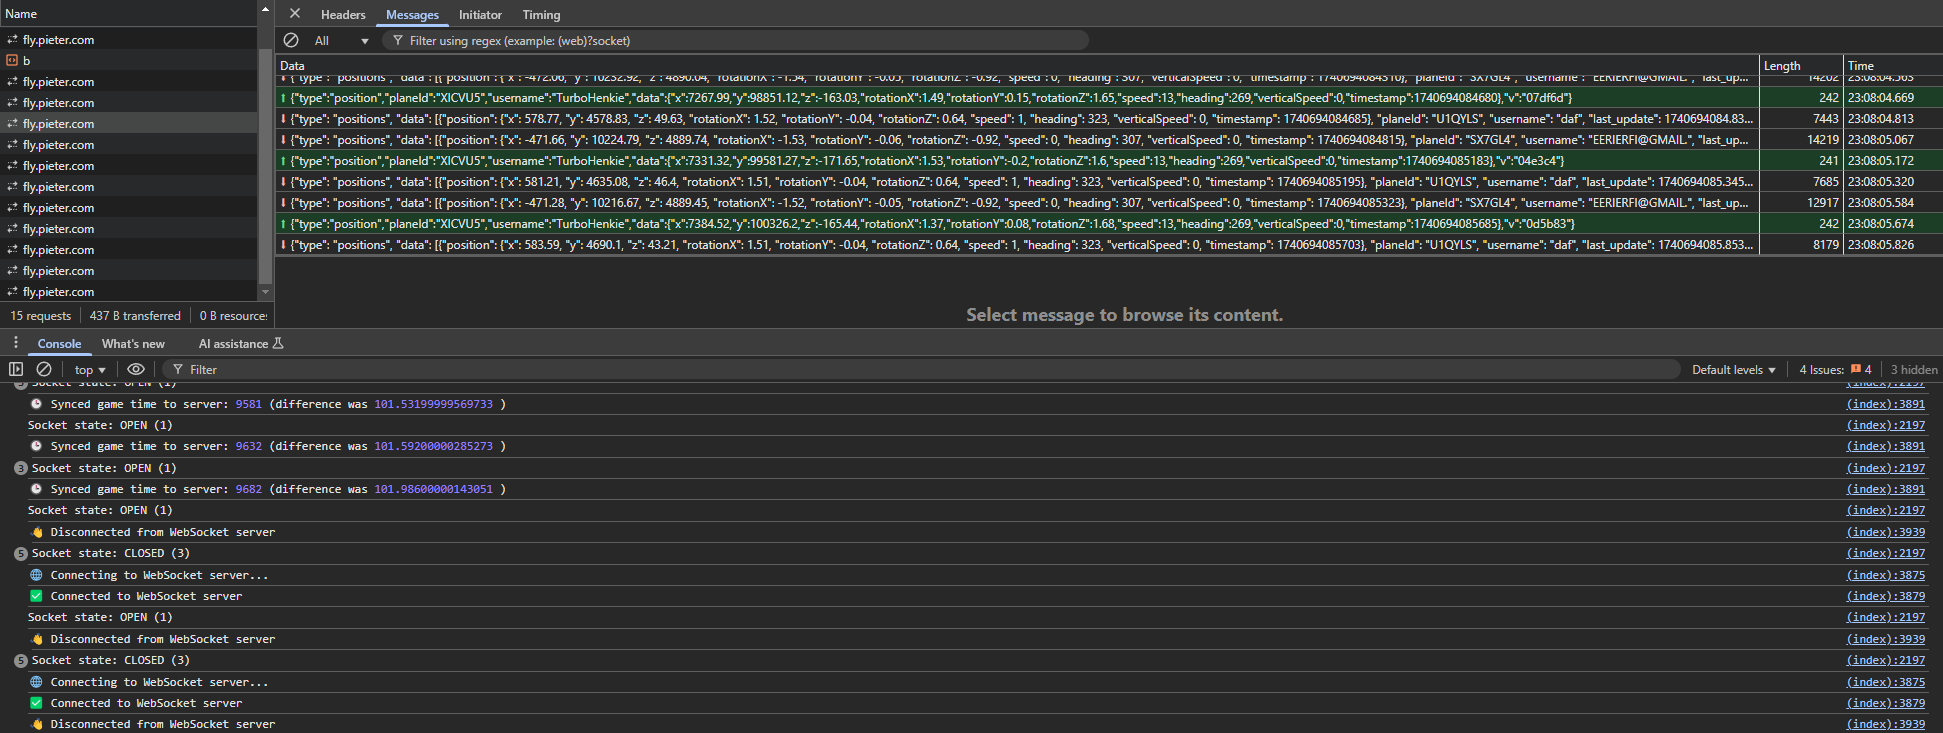Viewport: 1943px width, 733px height.
Task: Close the request details panel
Action: pyautogui.click(x=295, y=14)
